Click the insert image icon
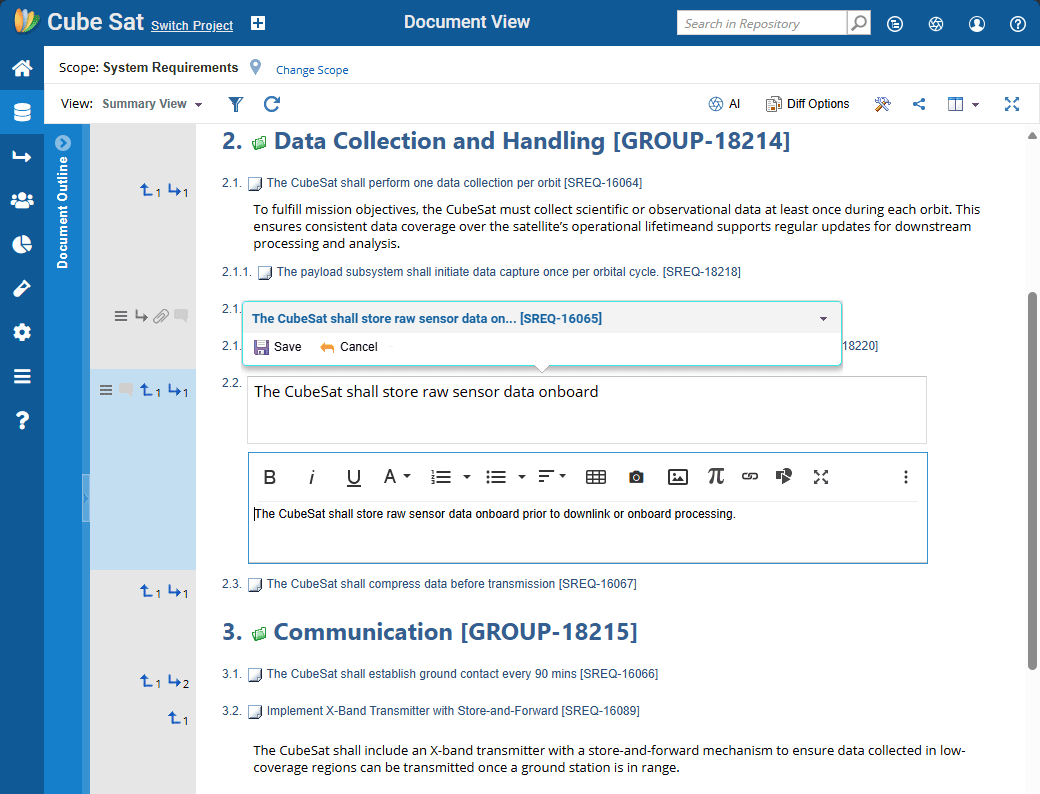1040x794 pixels. pyautogui.click(x=678, y=477)
